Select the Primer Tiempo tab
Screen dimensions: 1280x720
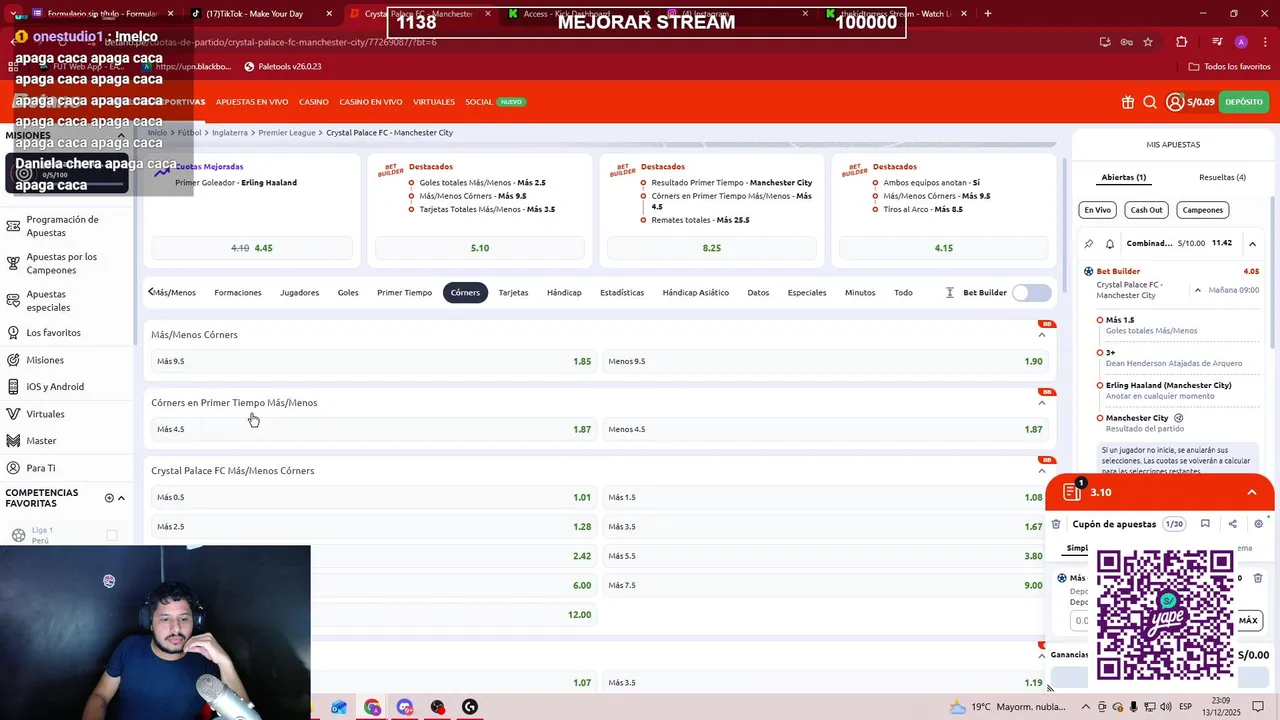pos(404,293)
